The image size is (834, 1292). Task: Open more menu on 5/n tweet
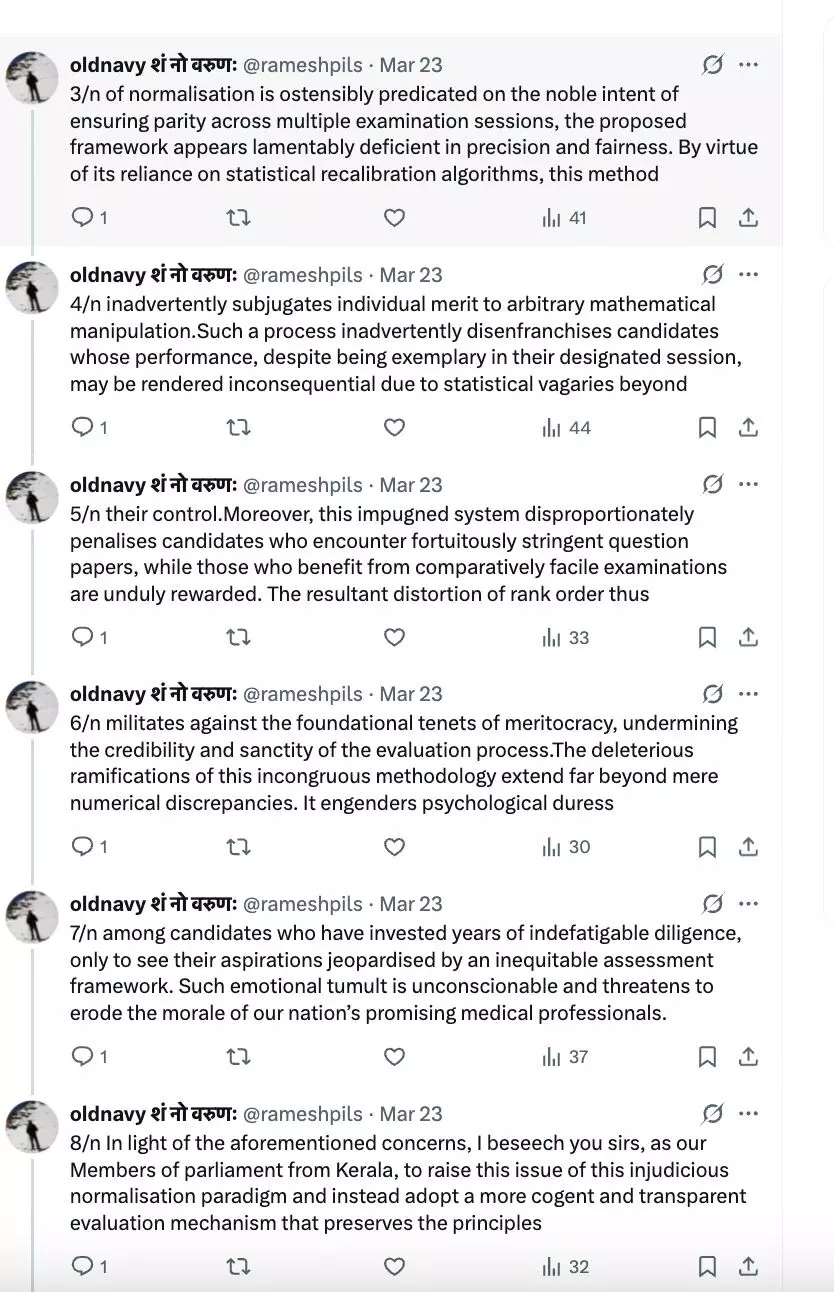748,484
